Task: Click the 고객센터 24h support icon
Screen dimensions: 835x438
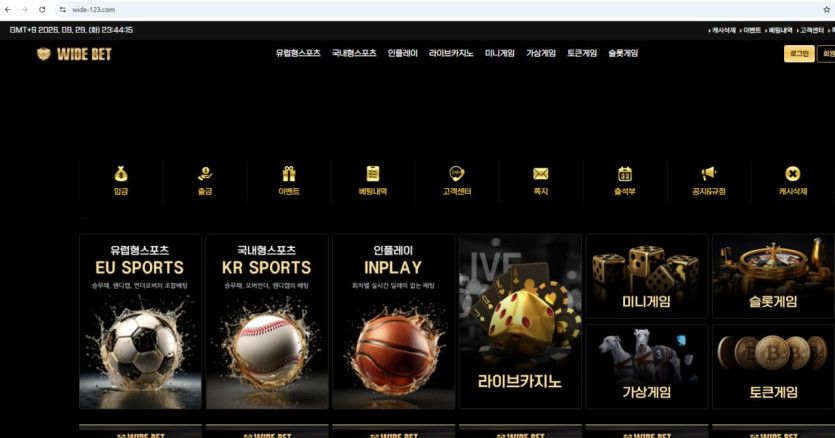Action: [457, 174]
